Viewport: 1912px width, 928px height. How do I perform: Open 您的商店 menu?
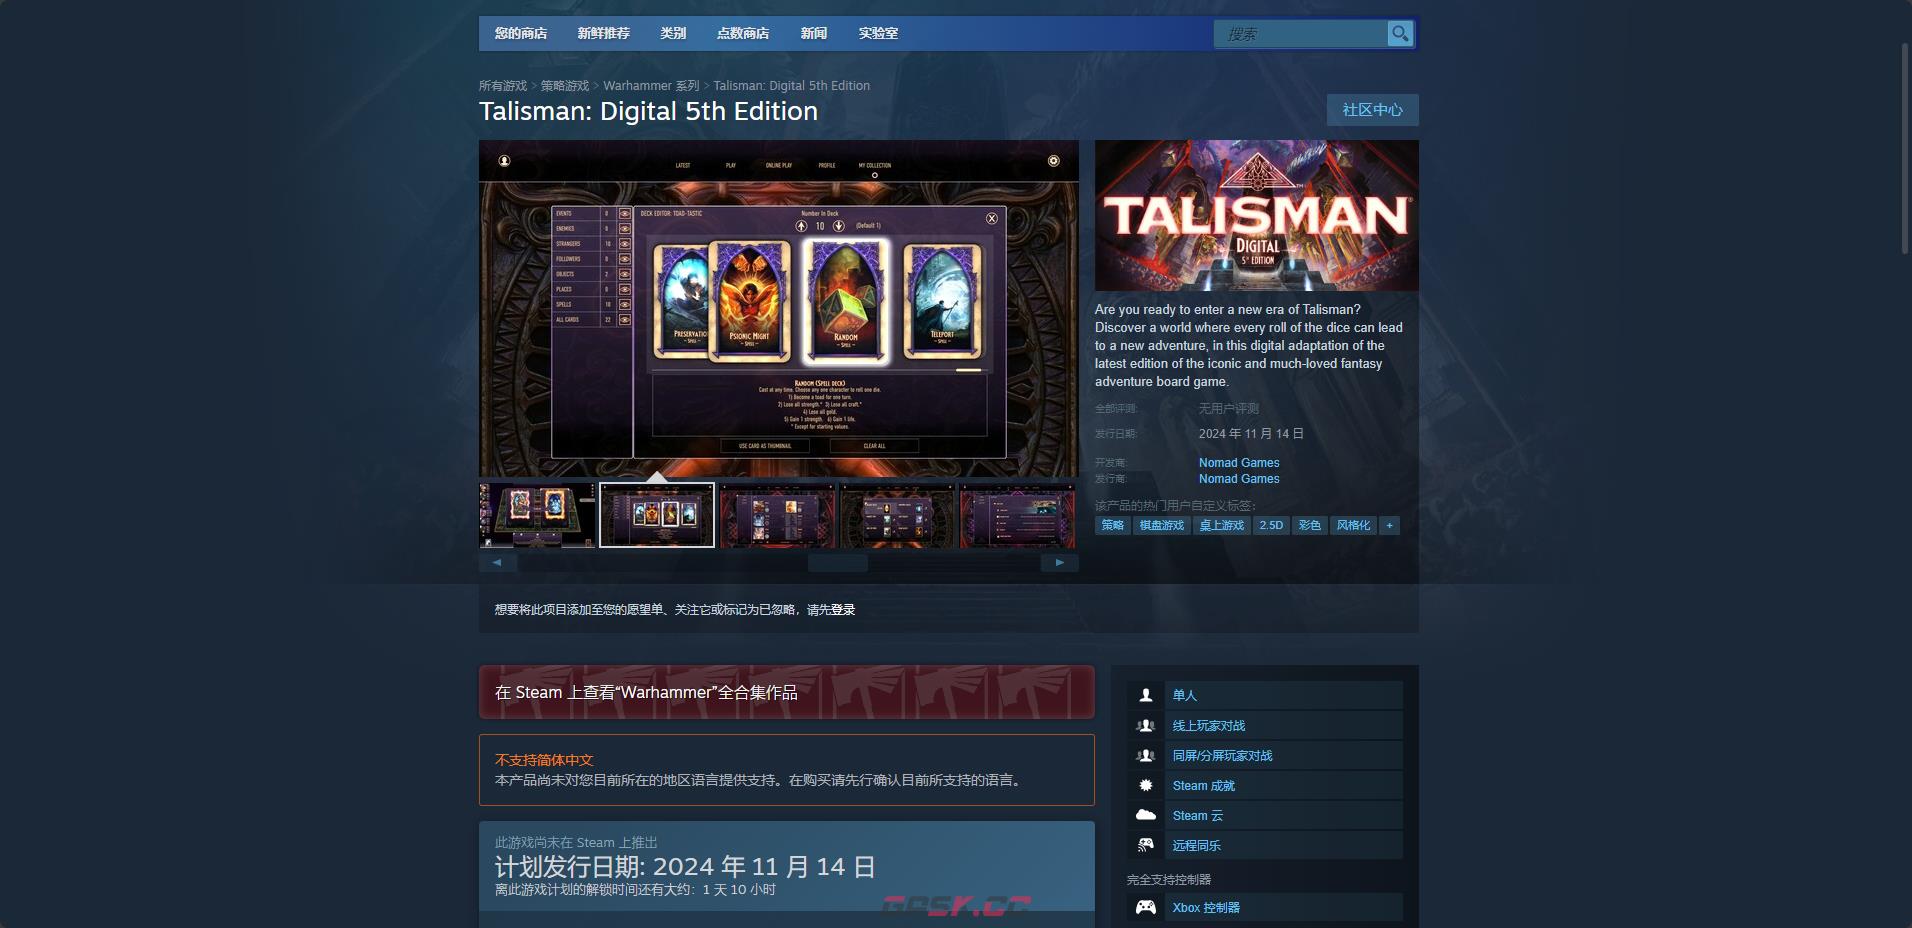tap(521, 33)
